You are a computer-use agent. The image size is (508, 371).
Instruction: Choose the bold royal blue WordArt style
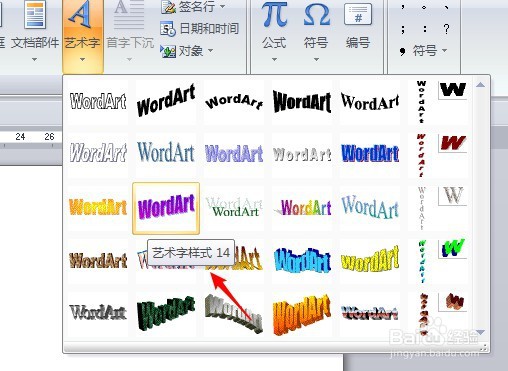pos(370,154)
